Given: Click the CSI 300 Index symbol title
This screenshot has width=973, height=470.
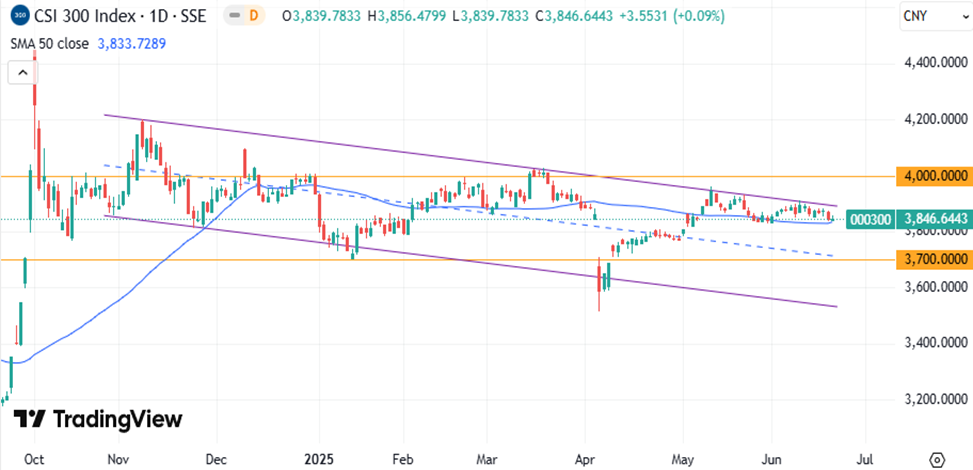Looking at the screenshot, I should pyautogui.click(x=92, y=16).
